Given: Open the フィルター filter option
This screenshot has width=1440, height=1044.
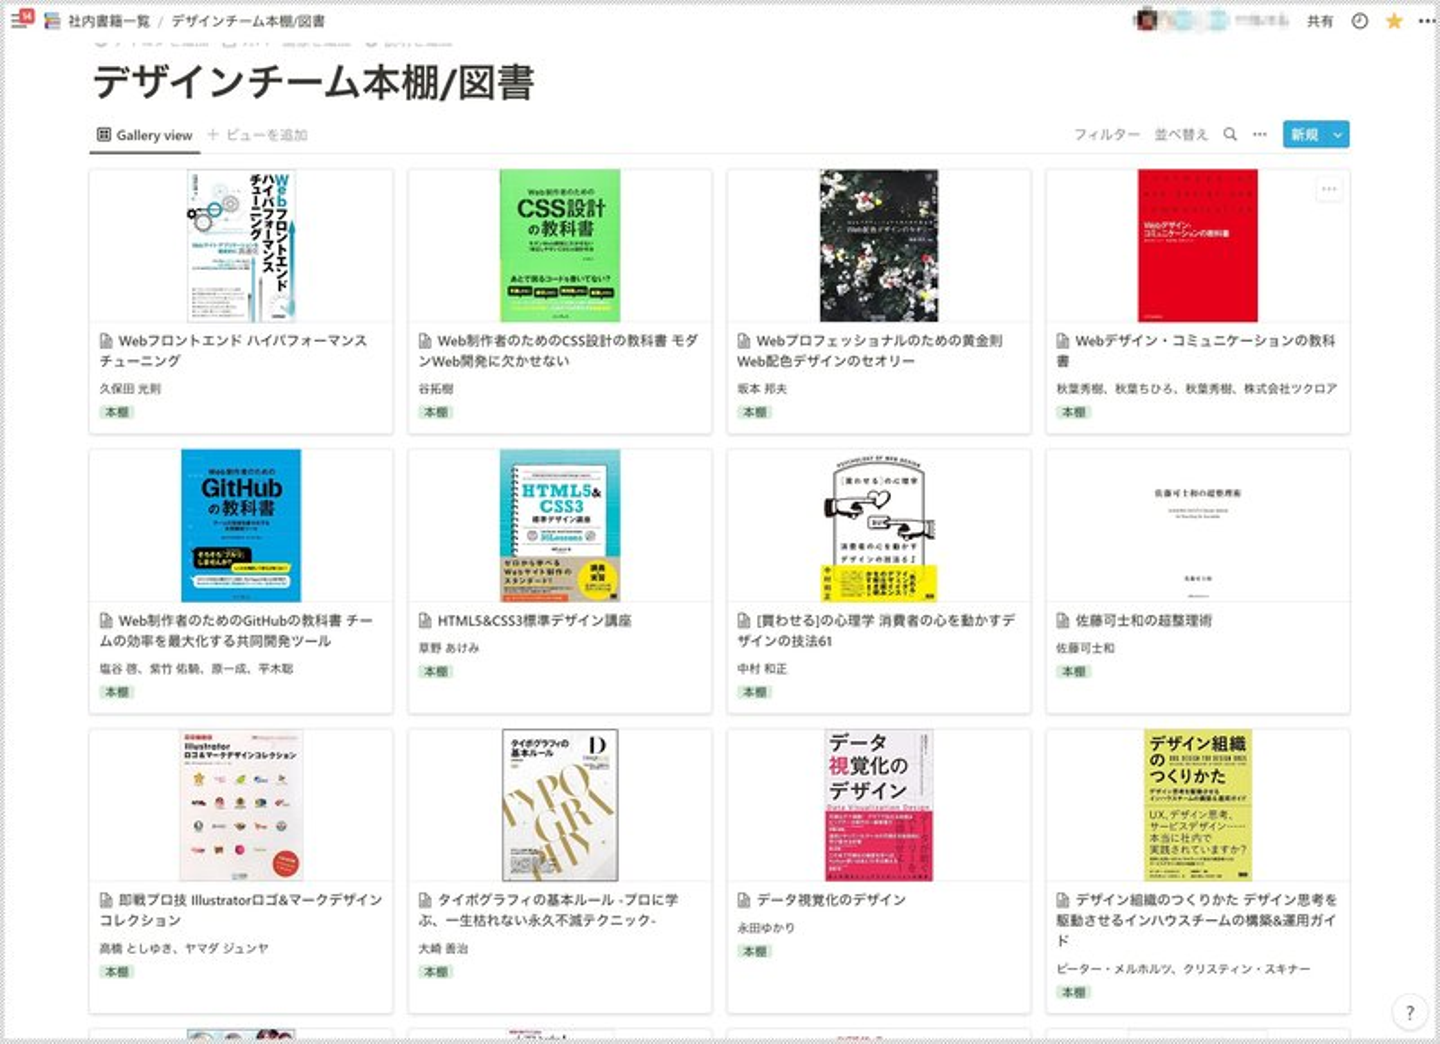Looking at the screenshot, I should pos(1106,134).
